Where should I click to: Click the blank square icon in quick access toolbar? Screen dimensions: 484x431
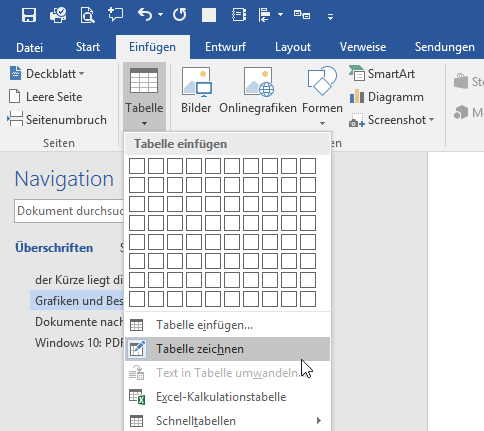209,15
